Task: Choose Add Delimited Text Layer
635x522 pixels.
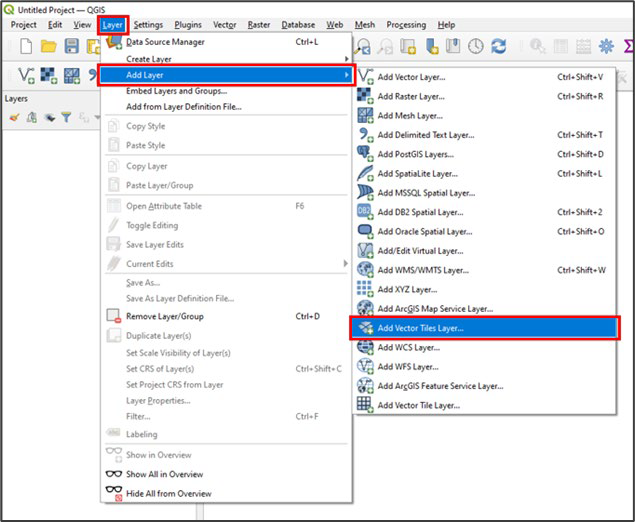Action: pos(485,135)
